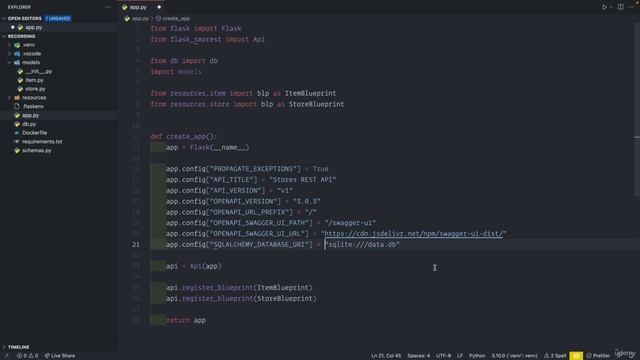Collapse the models folder
Viewport: 640px width, 360px height.
[9, 62]
